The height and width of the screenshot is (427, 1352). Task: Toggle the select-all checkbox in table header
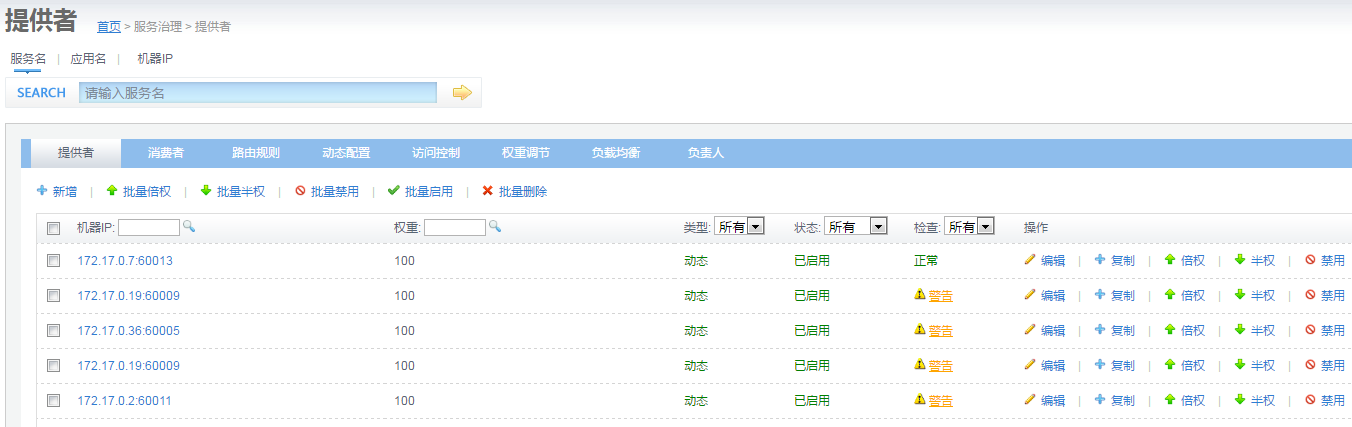[54, 228]
